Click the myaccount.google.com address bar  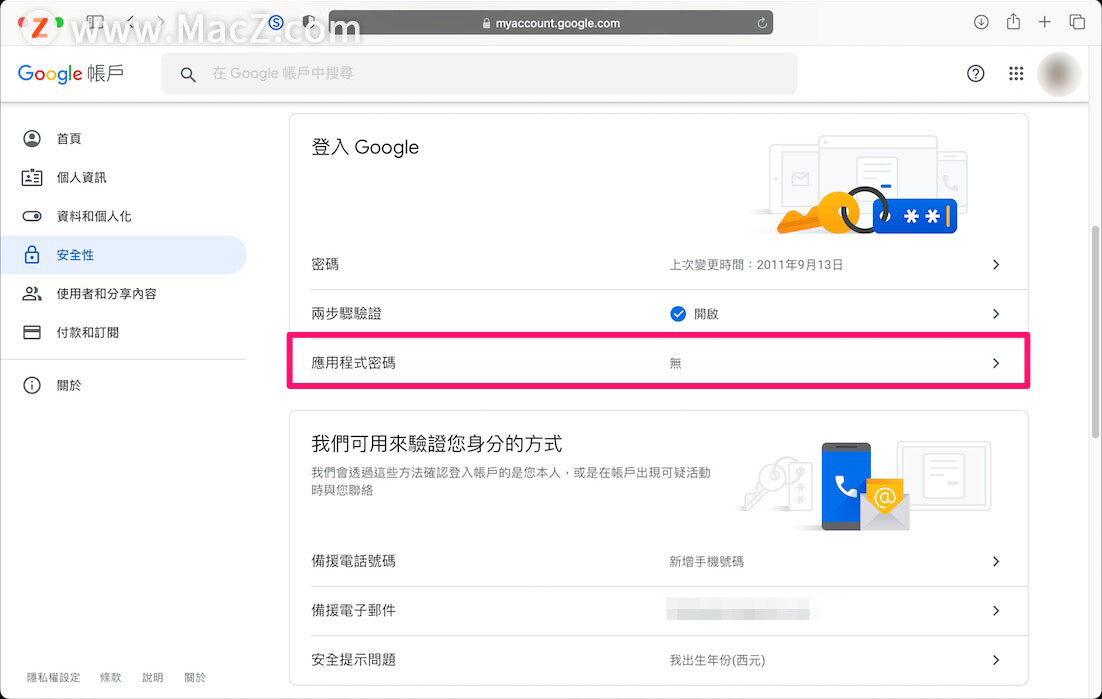coord(551,23)
